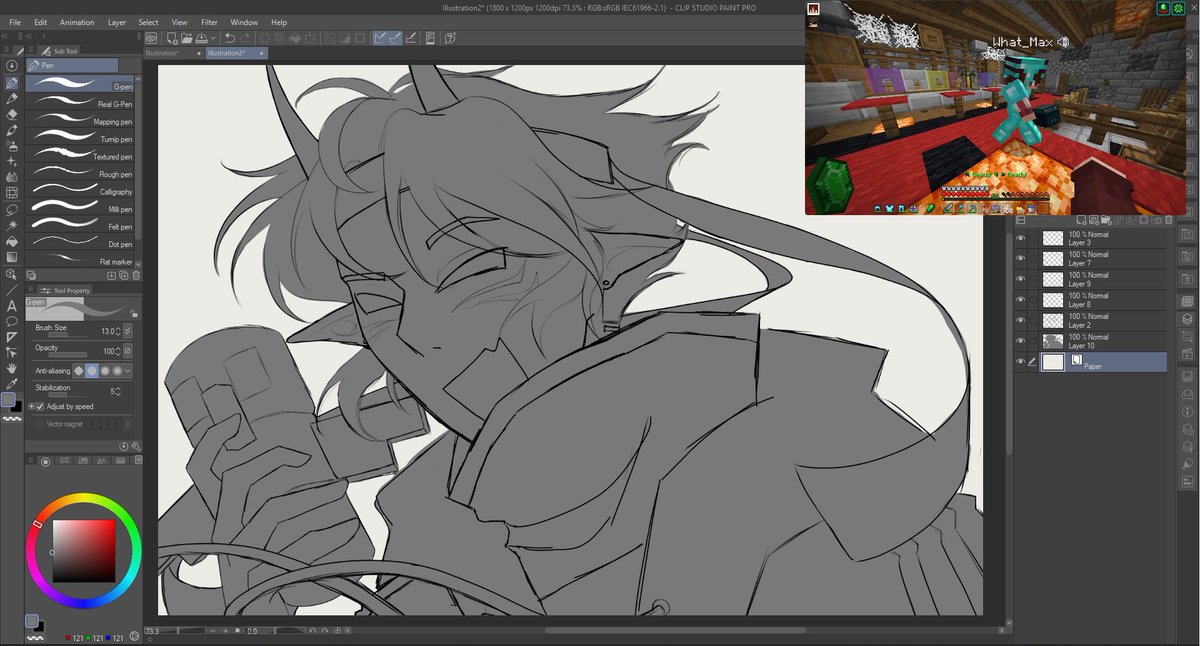Select the Blend tool
This screenshot has width=1200, height=646.
click(x=14, y=176)
